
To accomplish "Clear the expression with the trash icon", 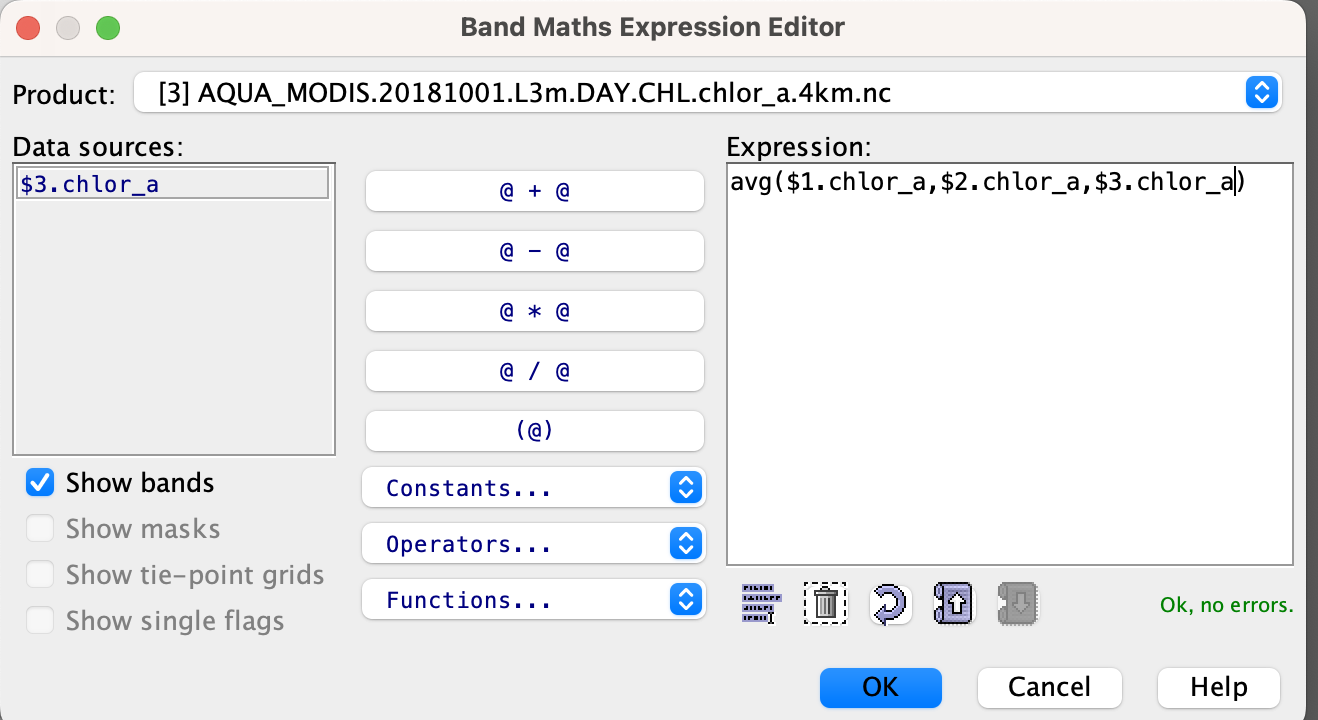I will (825, 603).
